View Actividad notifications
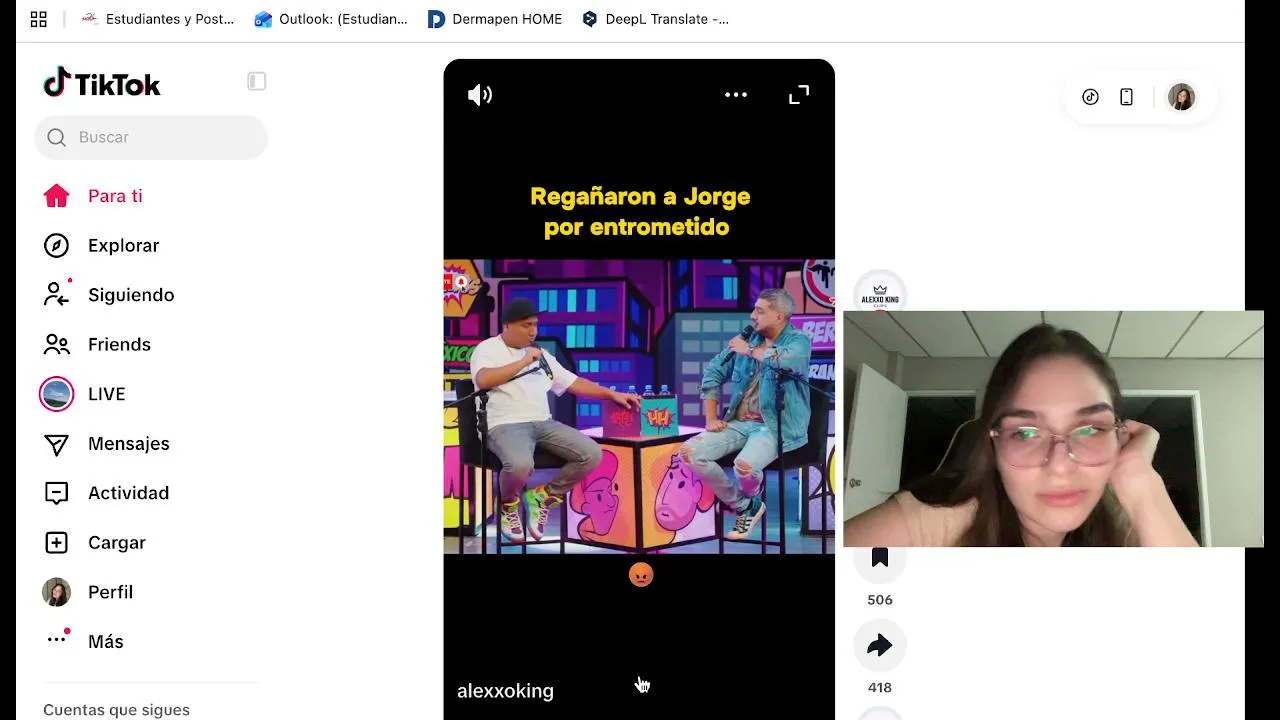The width and height of the screenshot is (1280, 720). point(106,493)
